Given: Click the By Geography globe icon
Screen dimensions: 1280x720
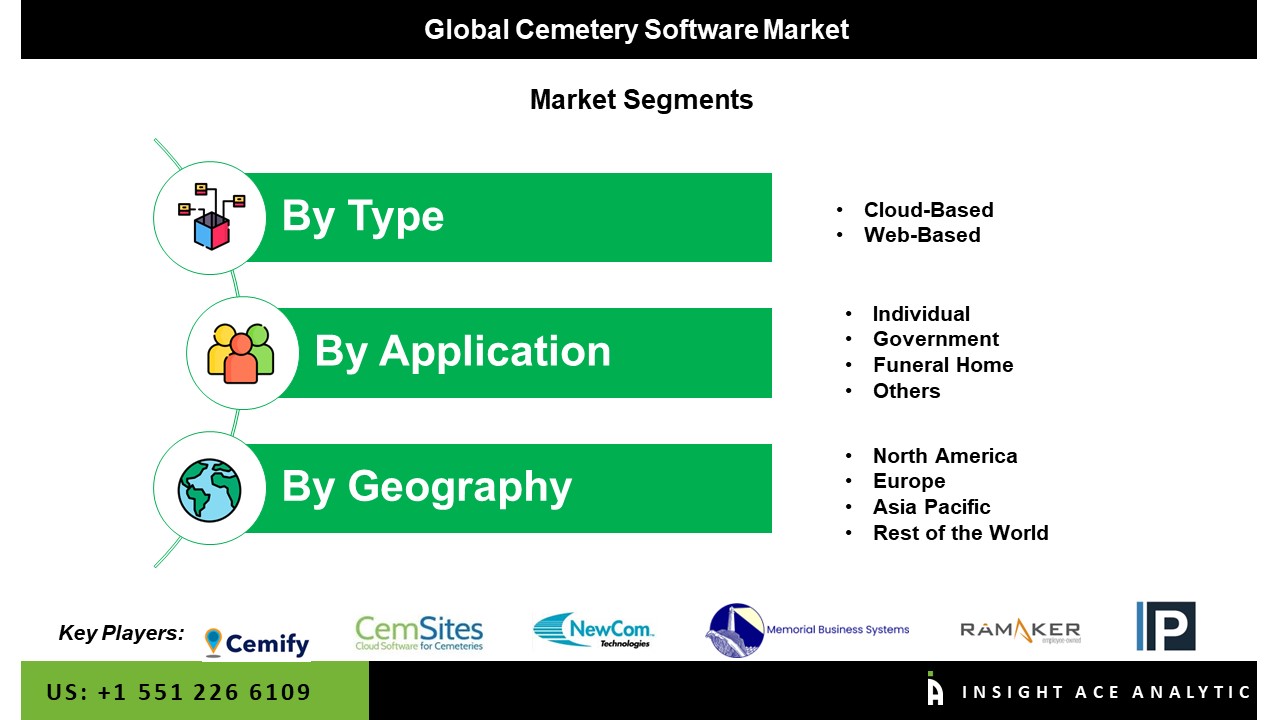Looking at the screenshot, I should click(210, 489).
